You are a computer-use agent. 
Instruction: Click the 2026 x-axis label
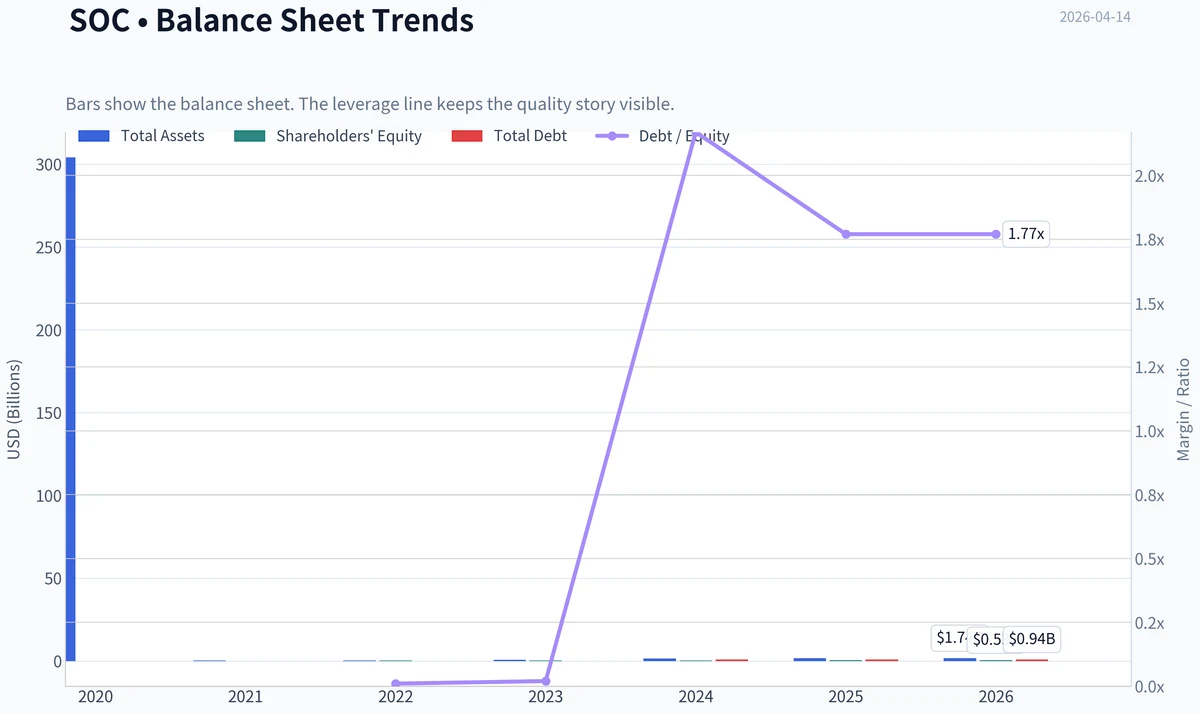tap(995, 697)
